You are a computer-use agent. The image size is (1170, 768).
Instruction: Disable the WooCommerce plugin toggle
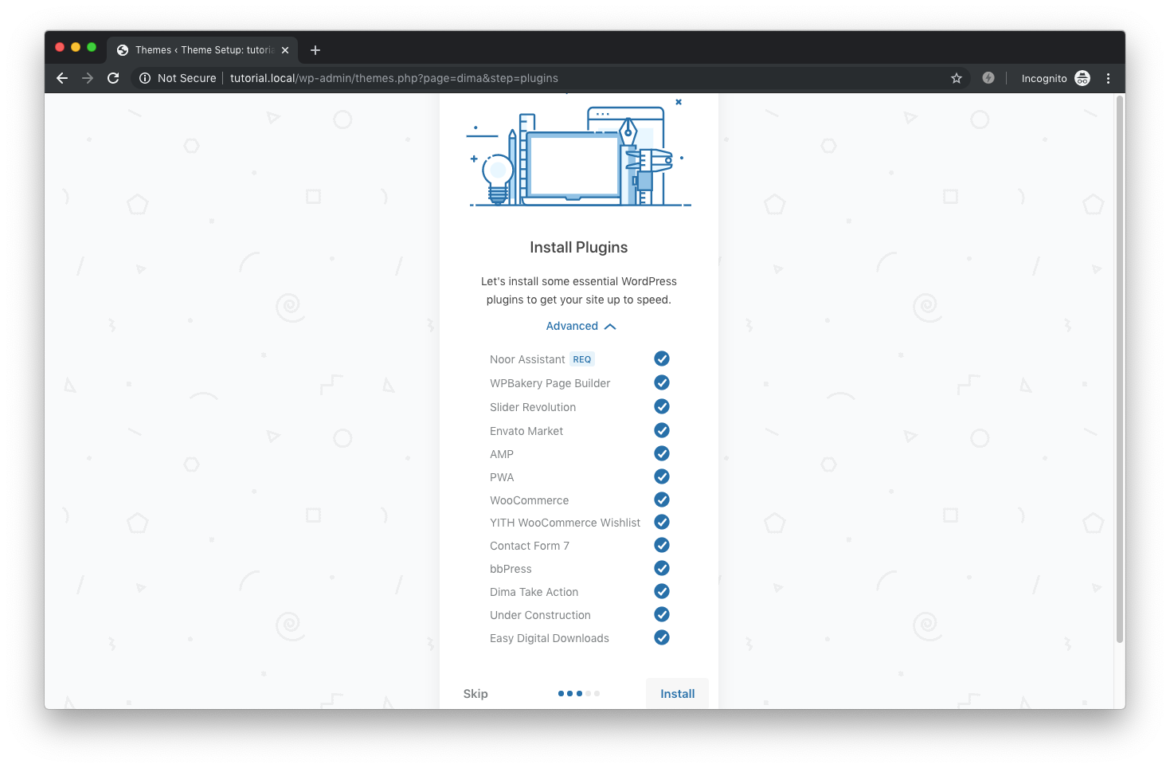click(x=661, y=499)
